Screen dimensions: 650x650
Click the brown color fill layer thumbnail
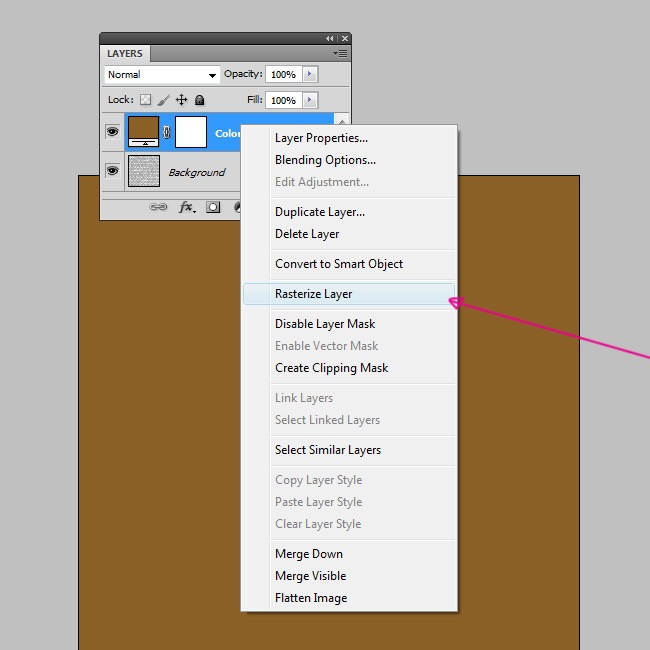tap(144, 132)
